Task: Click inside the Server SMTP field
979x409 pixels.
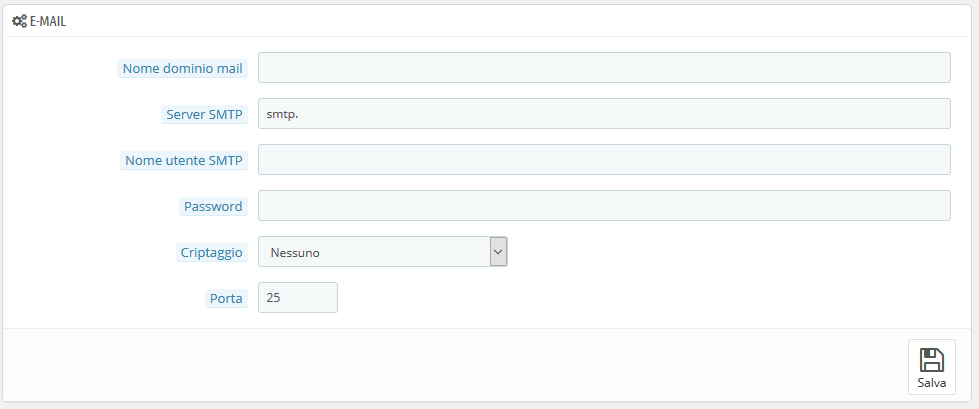Action: pos(604,114)
